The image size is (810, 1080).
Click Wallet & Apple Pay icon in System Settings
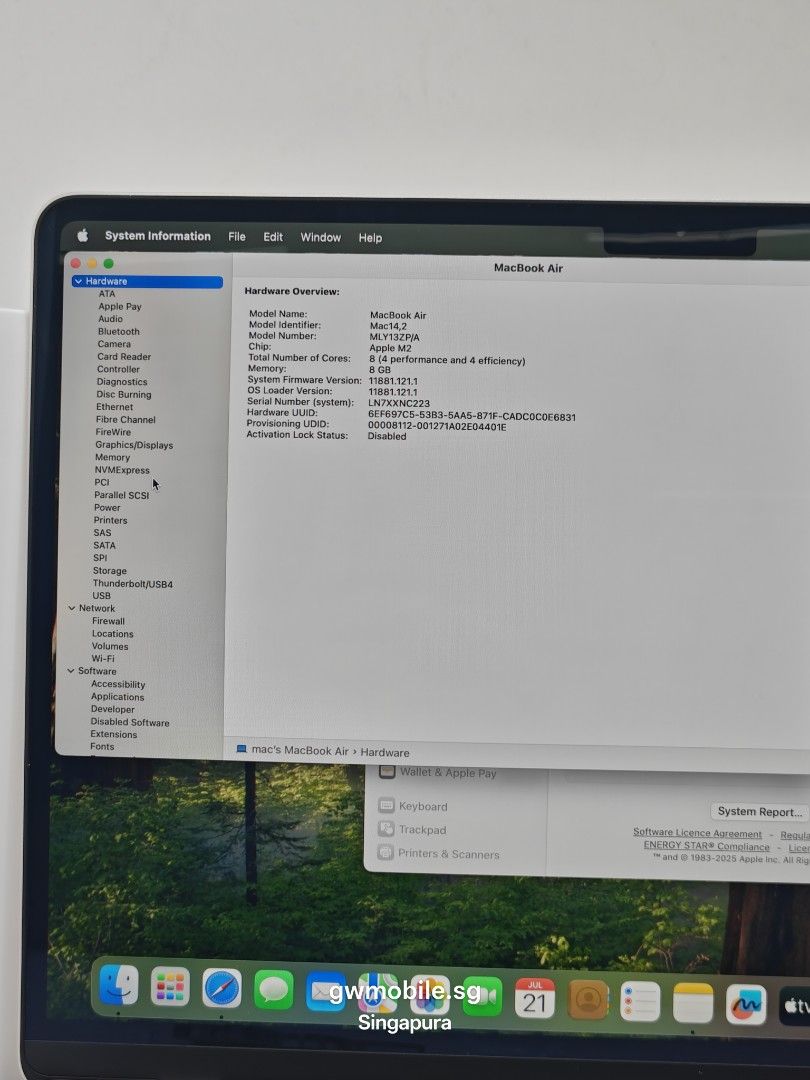coord(388,771)
